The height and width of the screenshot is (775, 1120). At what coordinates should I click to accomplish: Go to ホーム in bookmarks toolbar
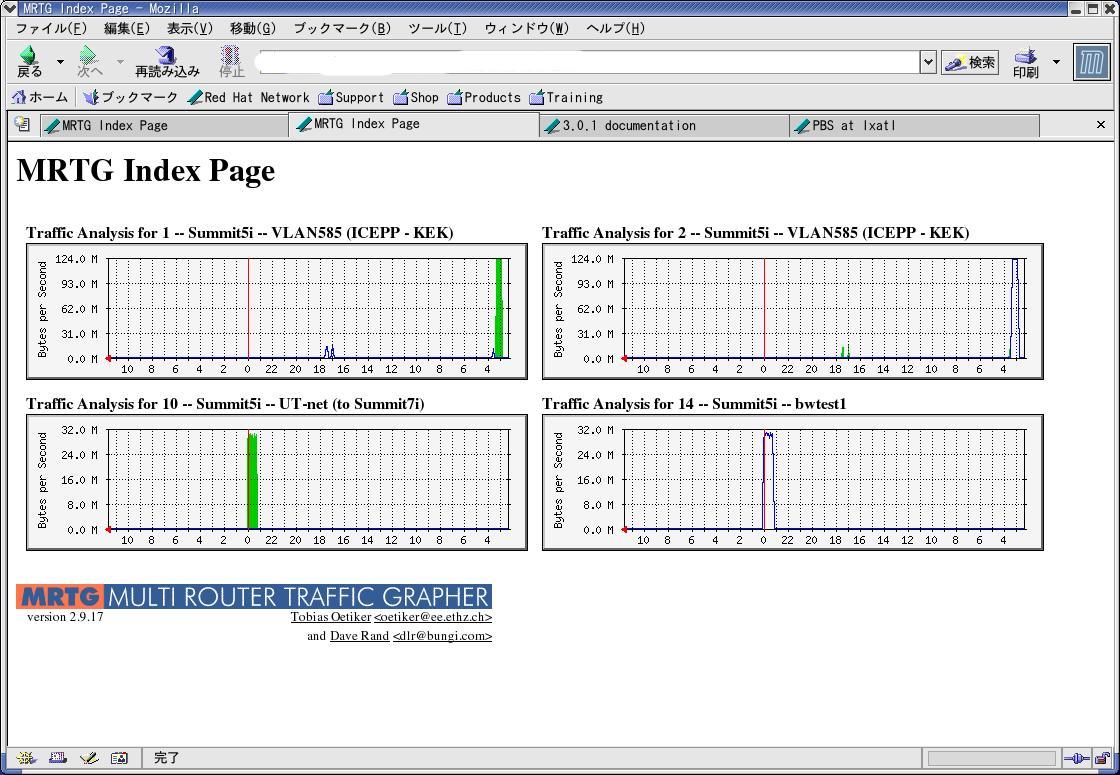40,97
